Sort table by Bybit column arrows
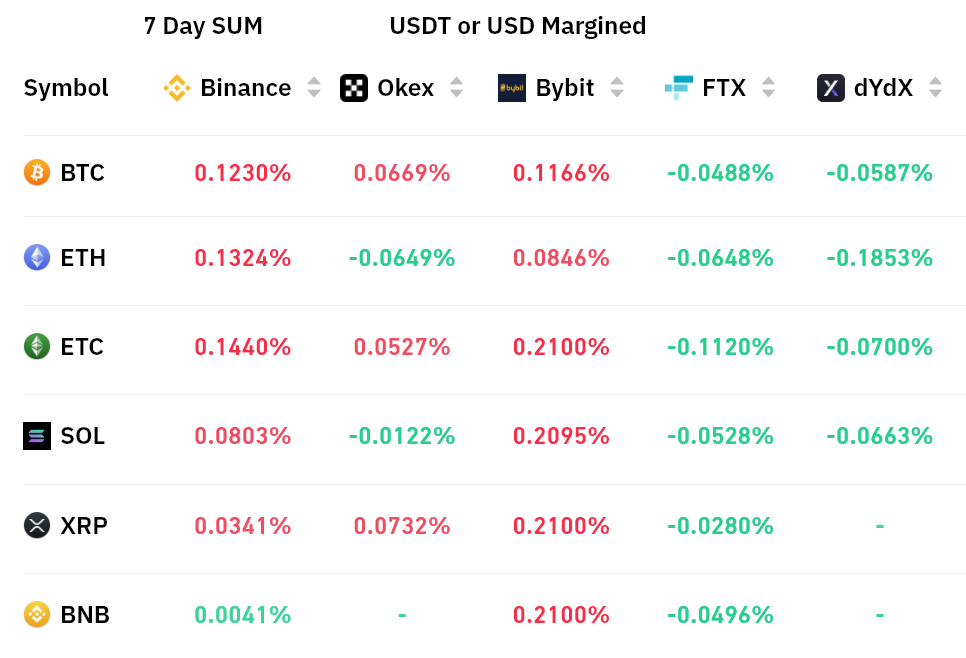966x658 pixels. (617, 88)
